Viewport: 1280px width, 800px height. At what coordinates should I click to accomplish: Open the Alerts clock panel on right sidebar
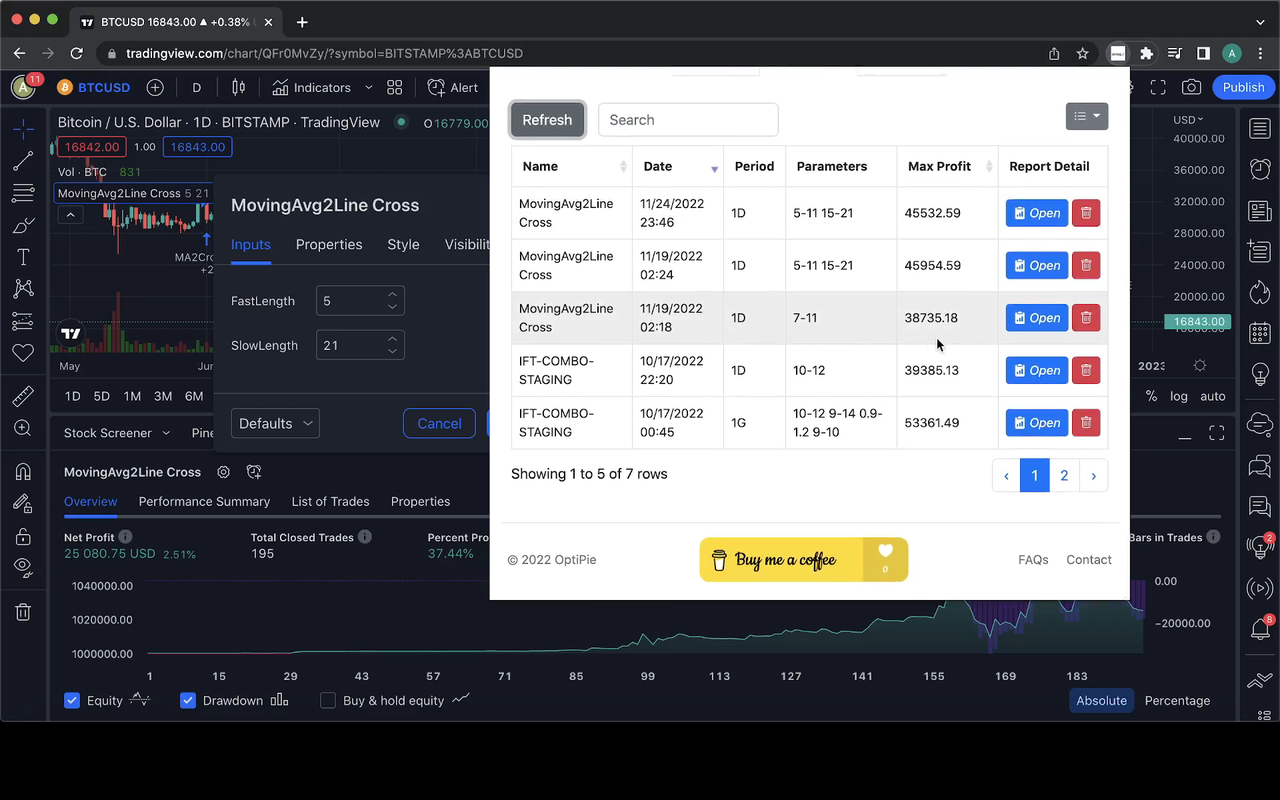tap(1260, 167)
